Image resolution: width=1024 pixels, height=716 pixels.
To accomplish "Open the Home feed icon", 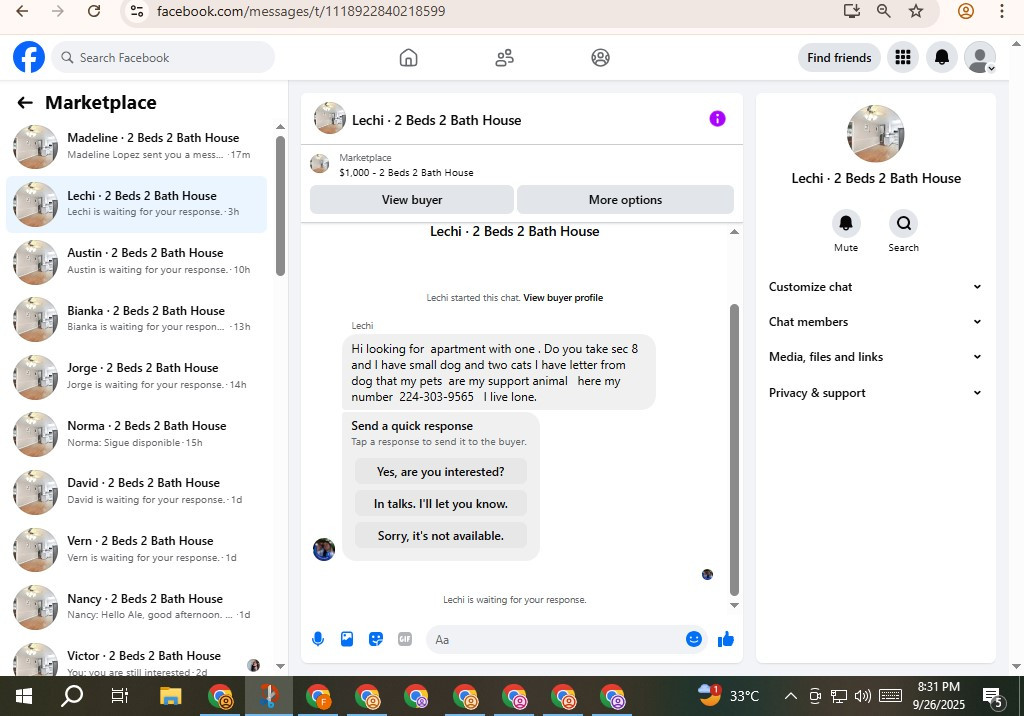I will (x=408, y=57).
